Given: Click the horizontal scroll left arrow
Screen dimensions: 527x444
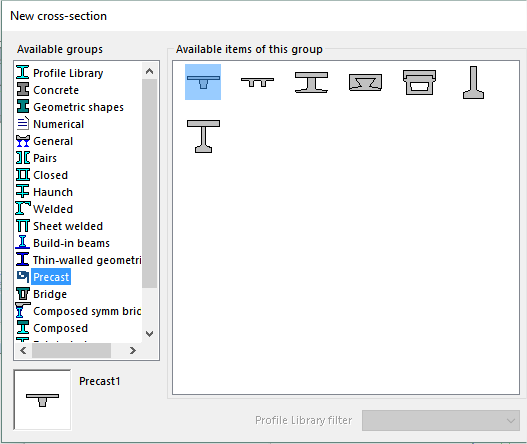Looking at the screenshot, I should [23, 351].
